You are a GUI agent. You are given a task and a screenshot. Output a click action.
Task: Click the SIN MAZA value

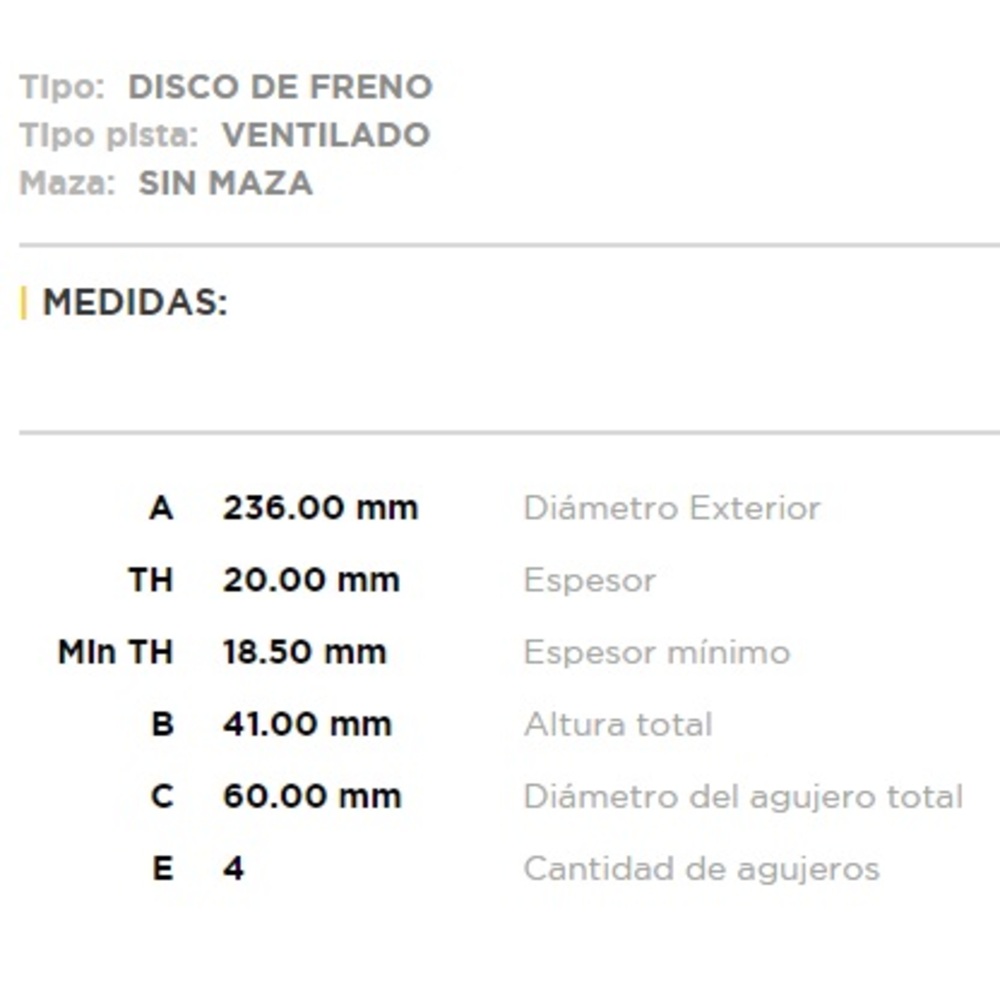pos(226,183)
